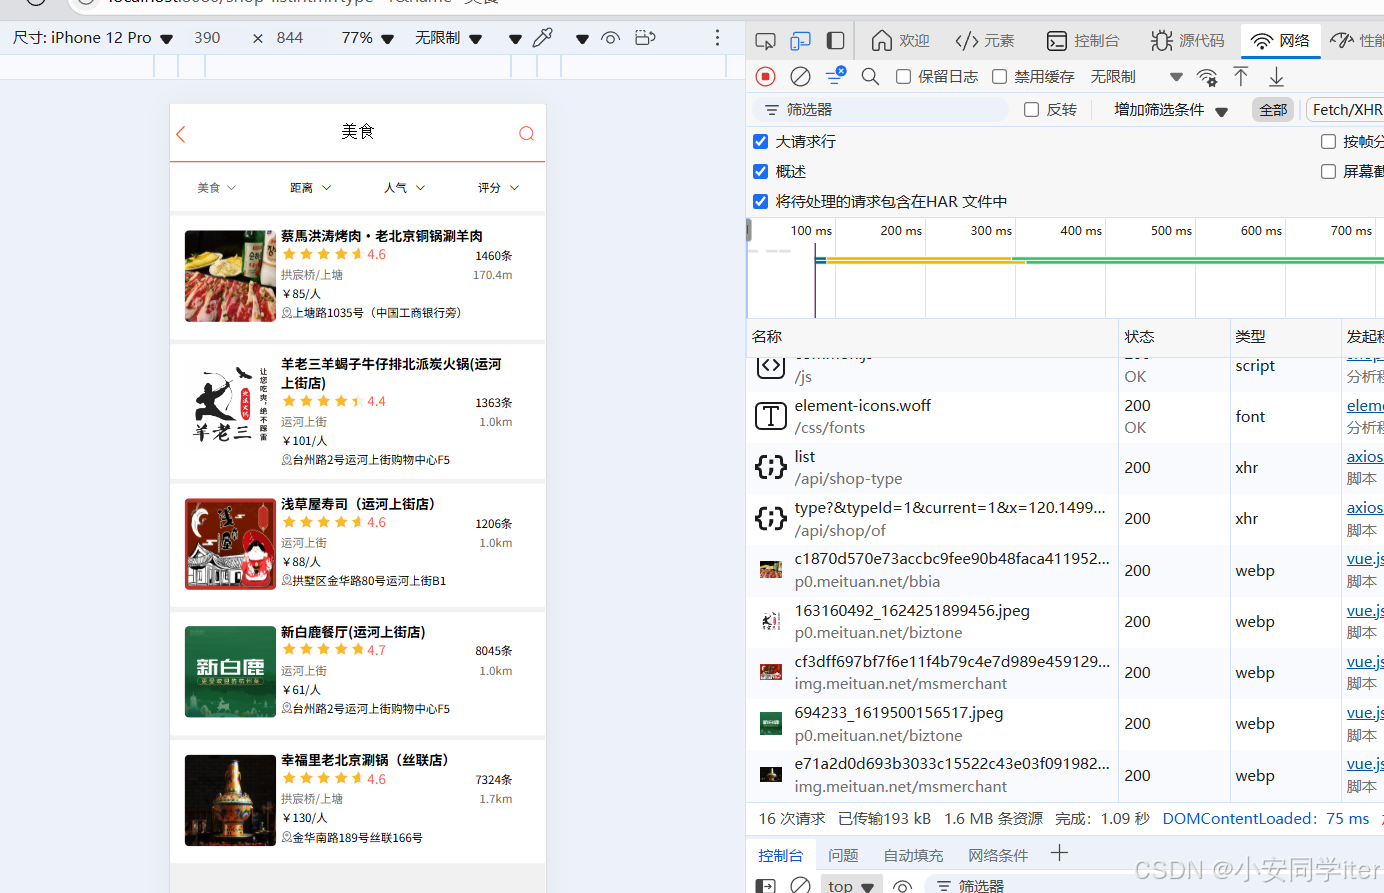Screen dimensions: 1384x893
Task: Click the network overview timeline left handle
Action: click(x=749, y=231)
